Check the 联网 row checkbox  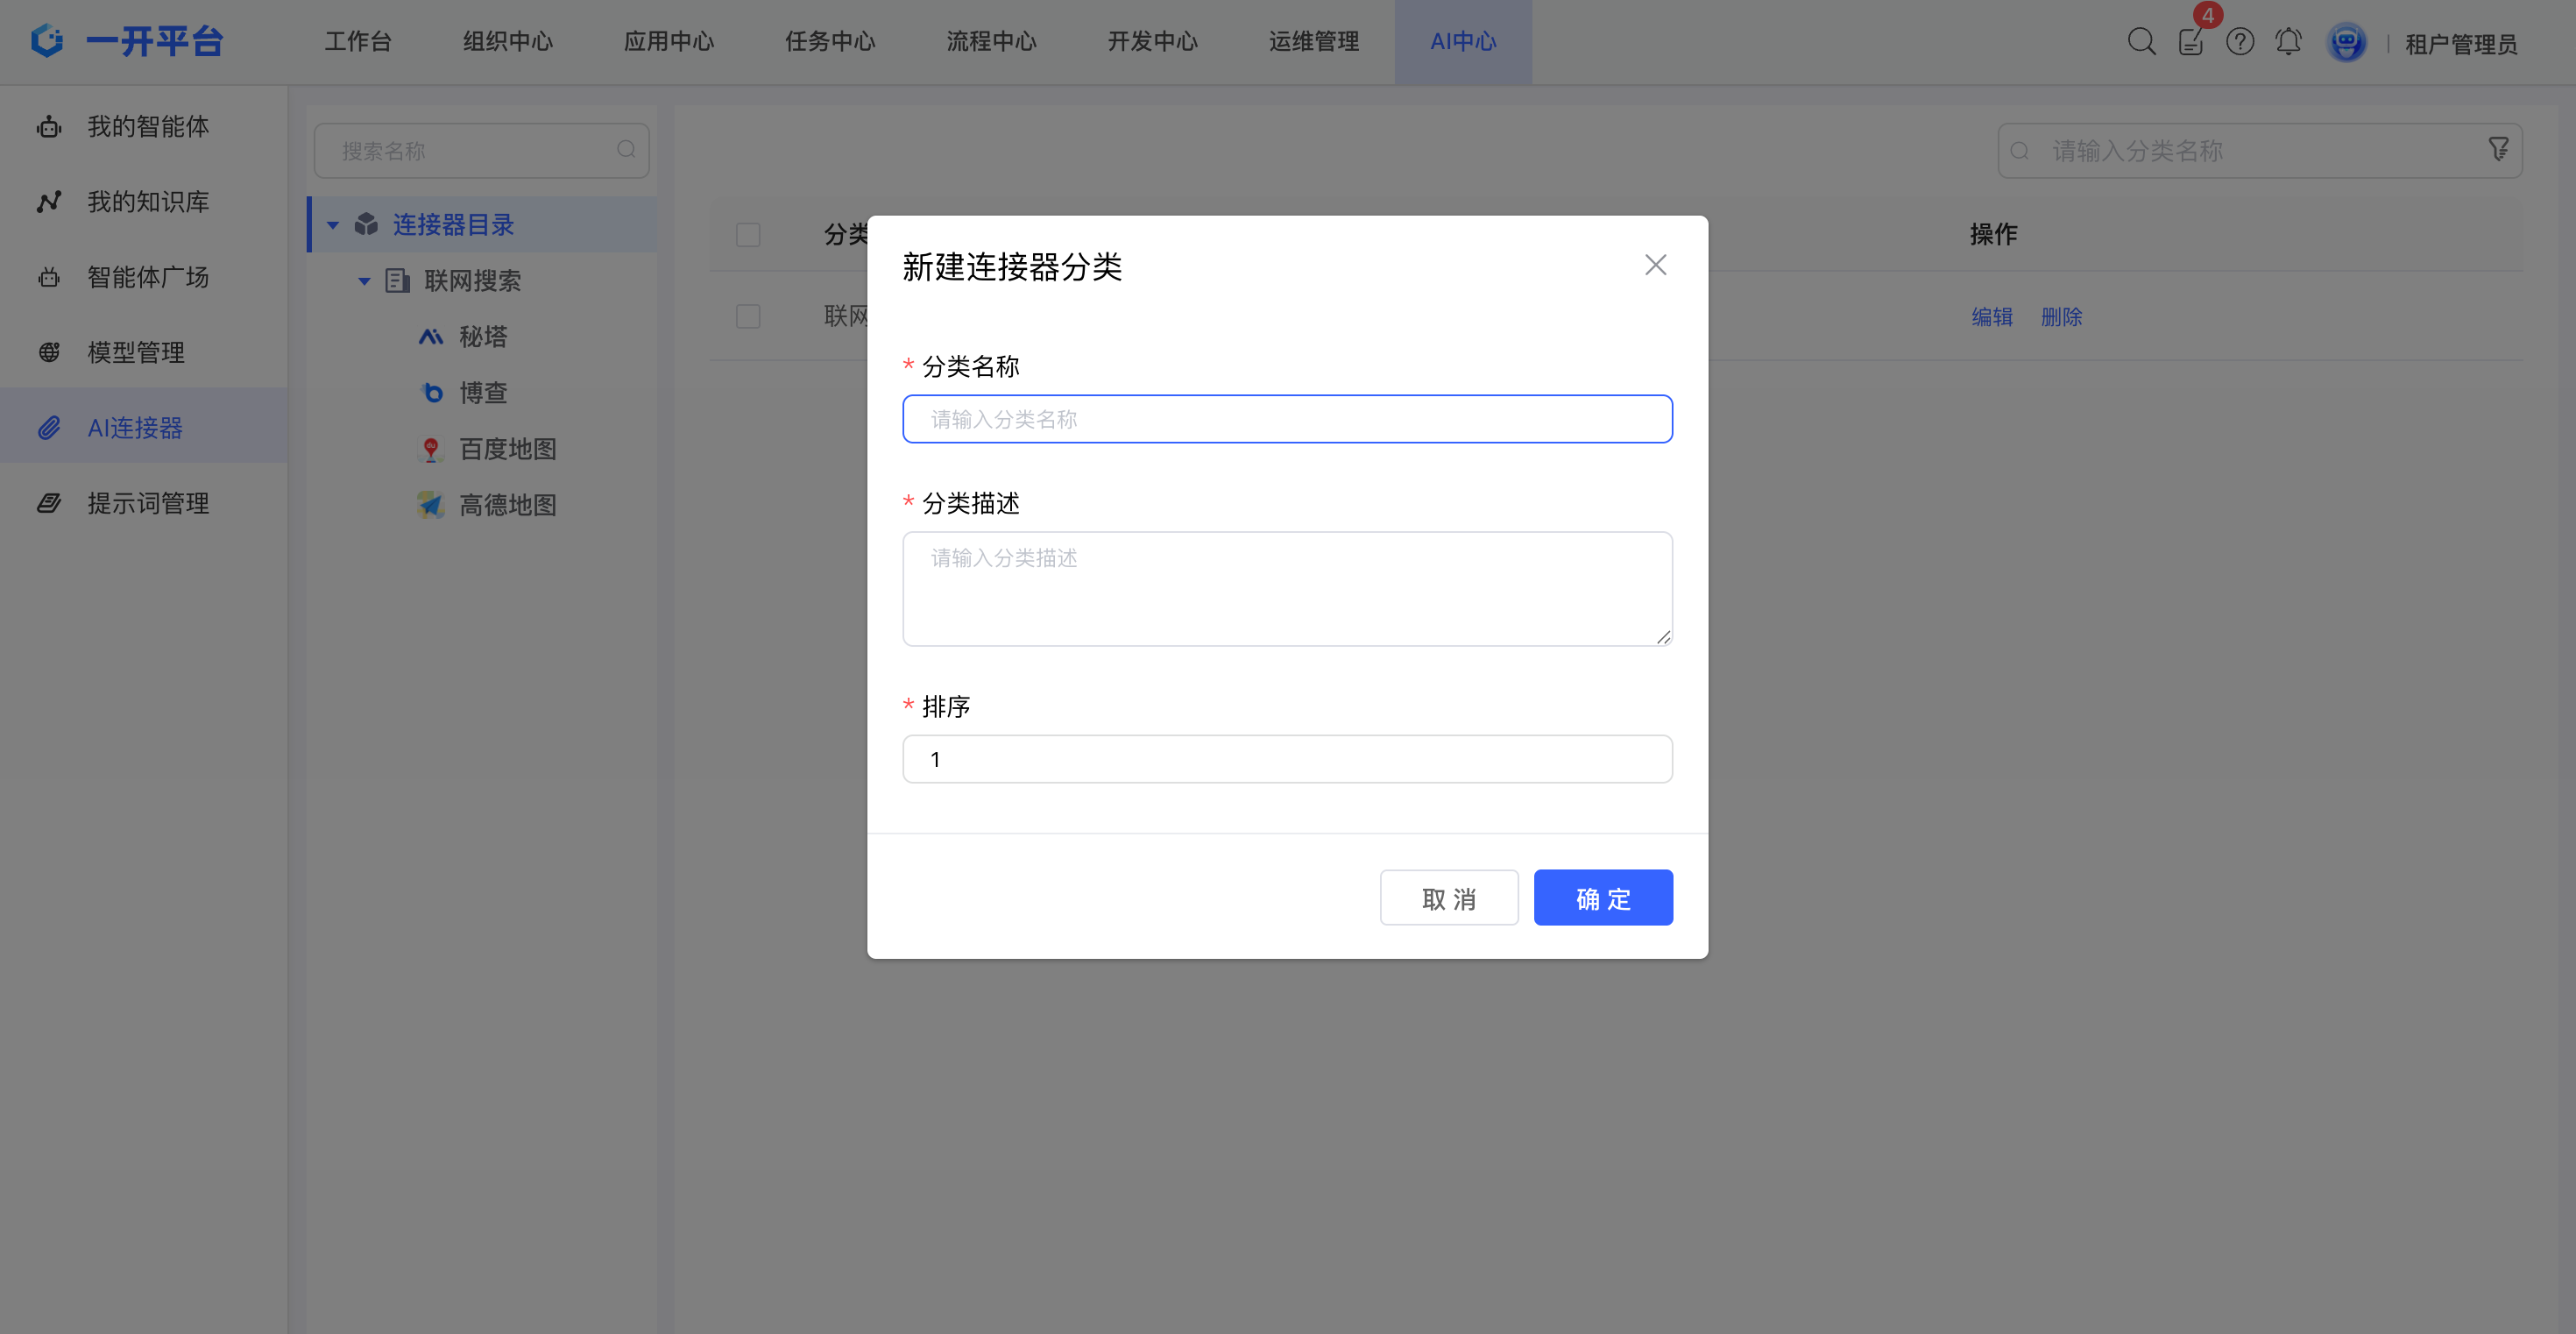point(748,317)
